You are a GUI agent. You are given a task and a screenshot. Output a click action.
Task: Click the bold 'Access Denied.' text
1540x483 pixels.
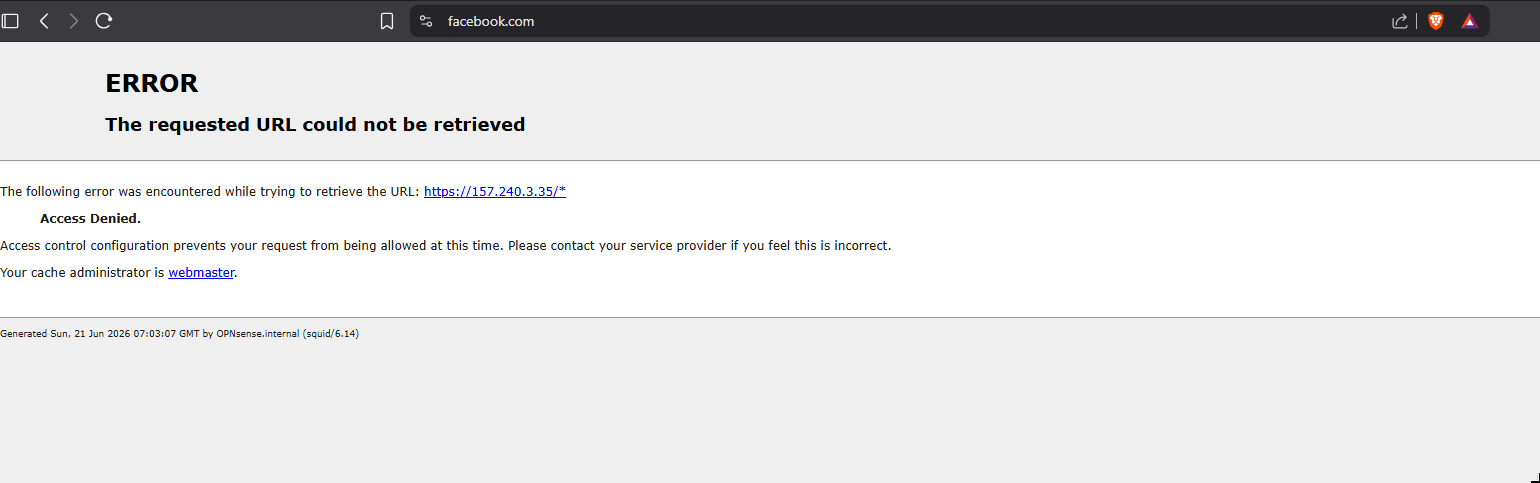point(90,218)
